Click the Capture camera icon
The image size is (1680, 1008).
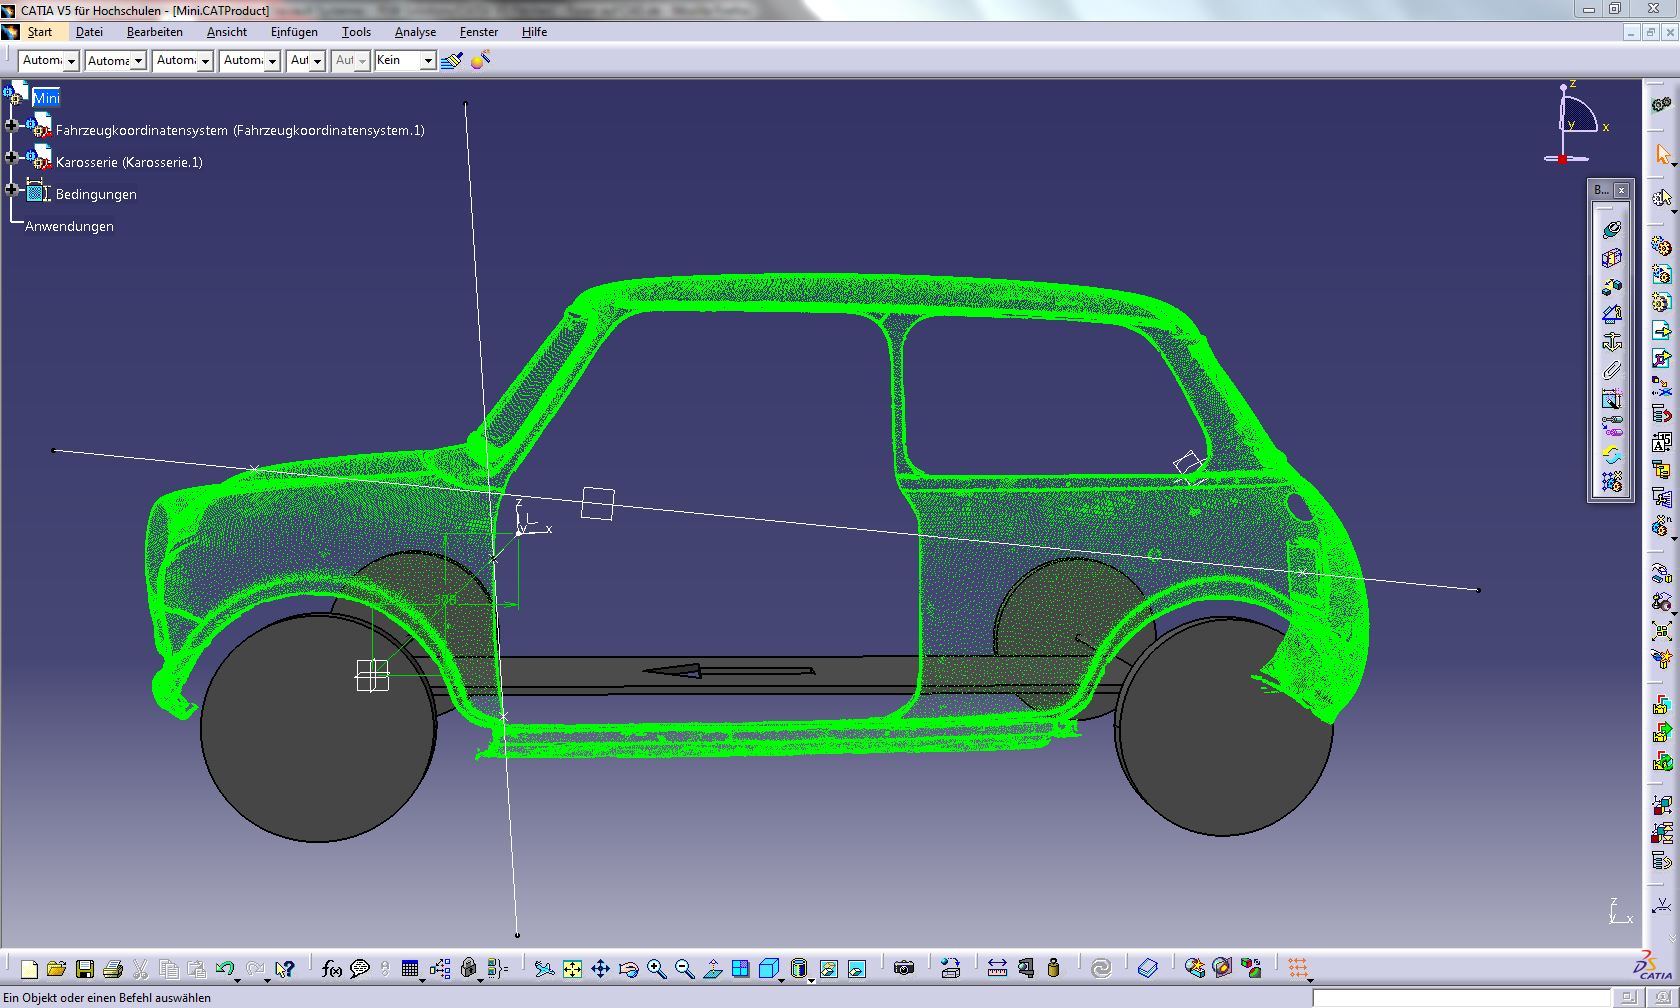[x=904, y=968]
